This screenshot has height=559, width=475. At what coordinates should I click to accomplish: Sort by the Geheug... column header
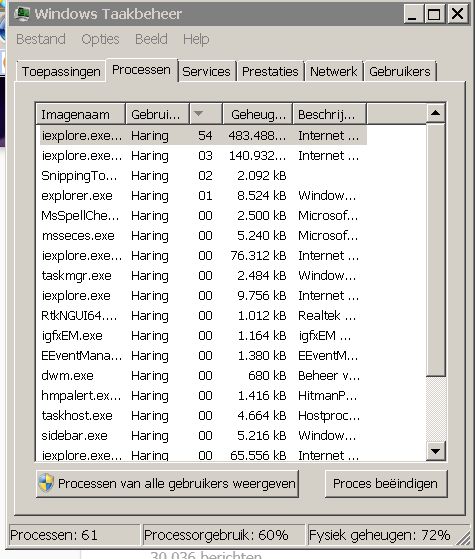(257, 114)
